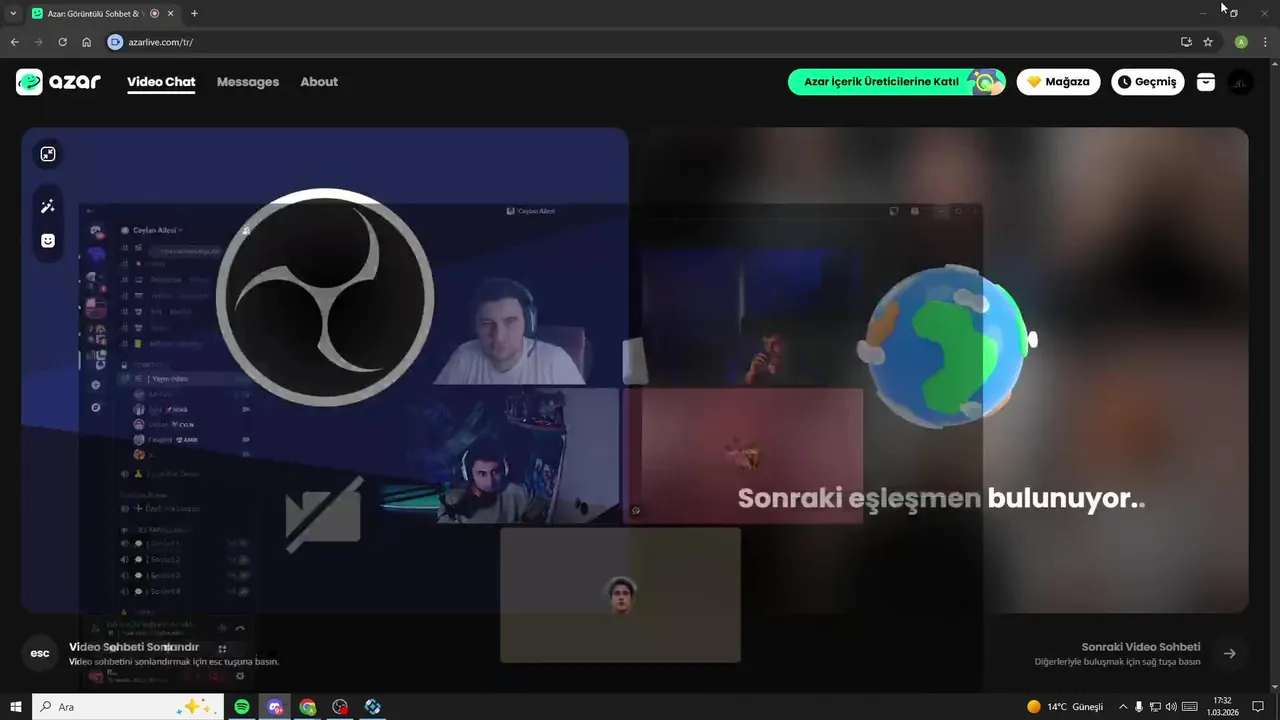Open the purple Discord taskbar icon
The image size is (1280, 720).
[x=275, y=707]
